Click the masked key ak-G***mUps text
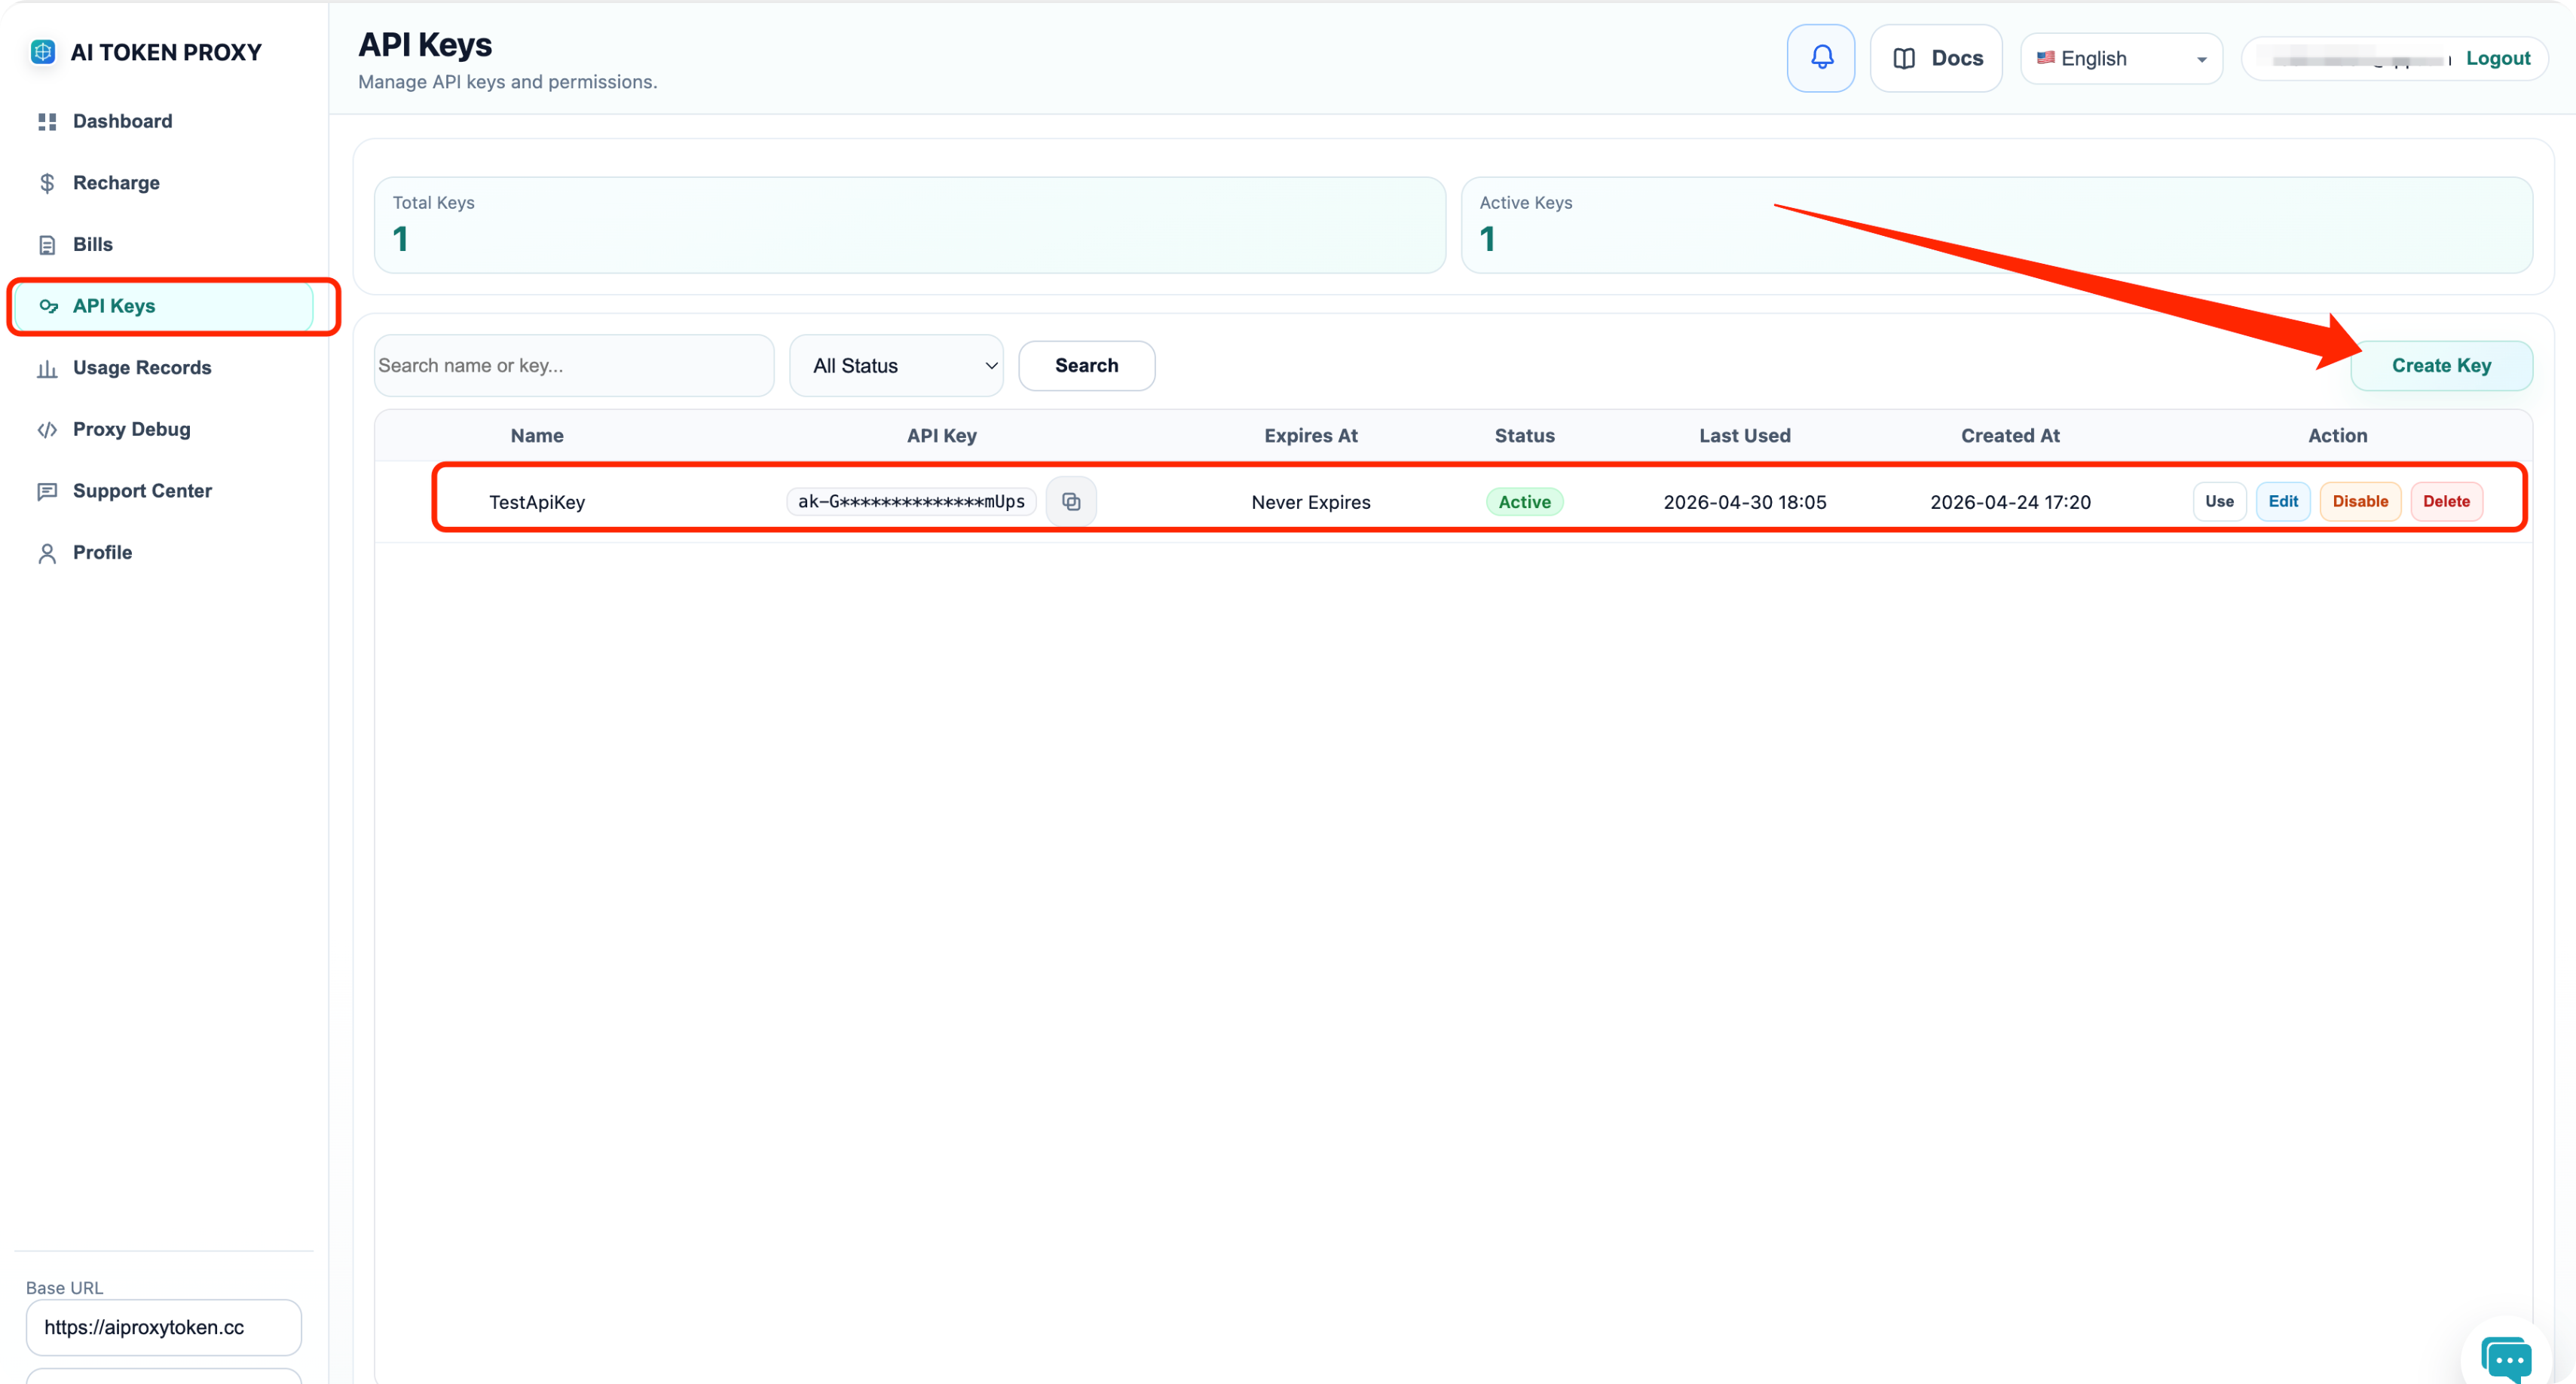Viewport: 2576px width, 1384px height. (x=911, y=502)
